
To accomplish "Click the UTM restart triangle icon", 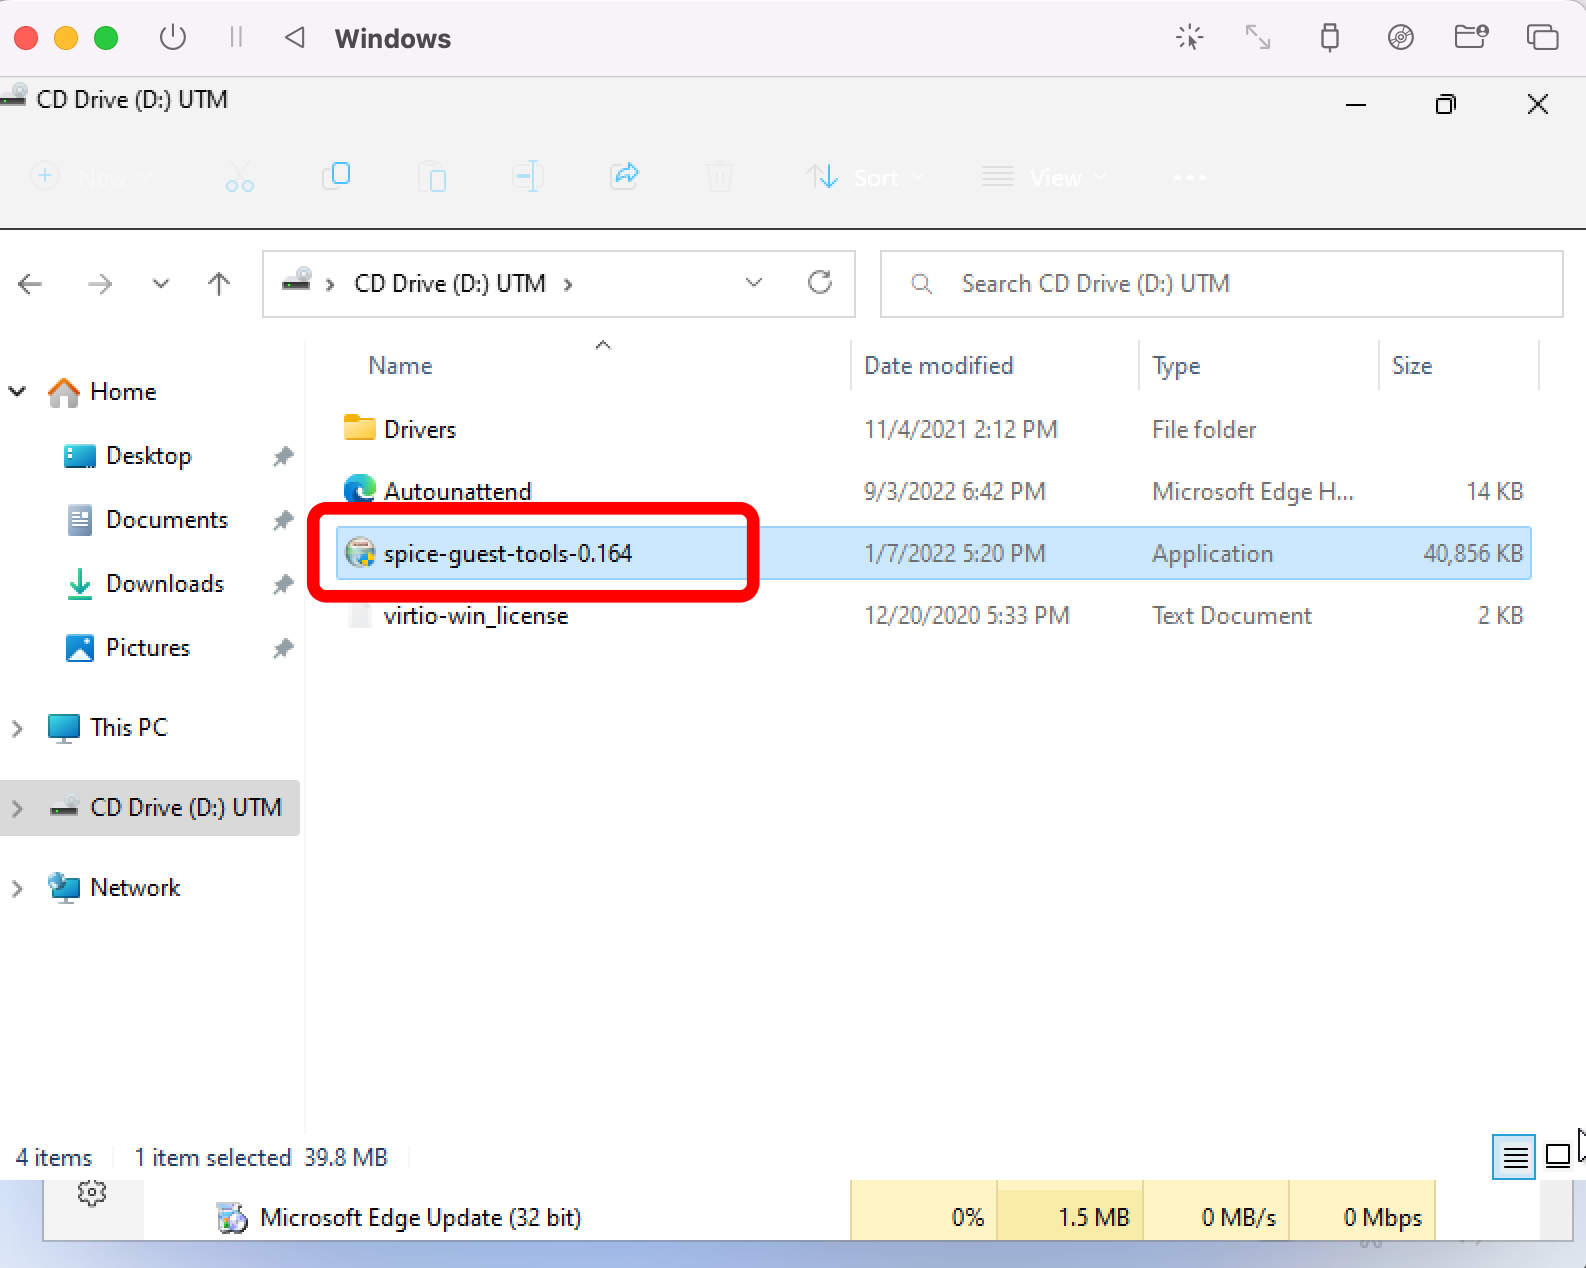I will coord(294,38).
